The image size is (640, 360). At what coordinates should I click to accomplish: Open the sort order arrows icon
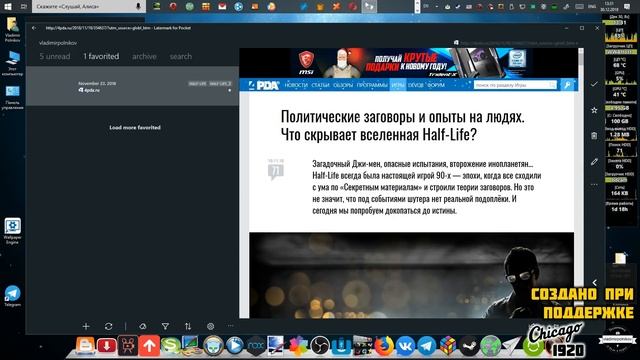click(188, 326)
